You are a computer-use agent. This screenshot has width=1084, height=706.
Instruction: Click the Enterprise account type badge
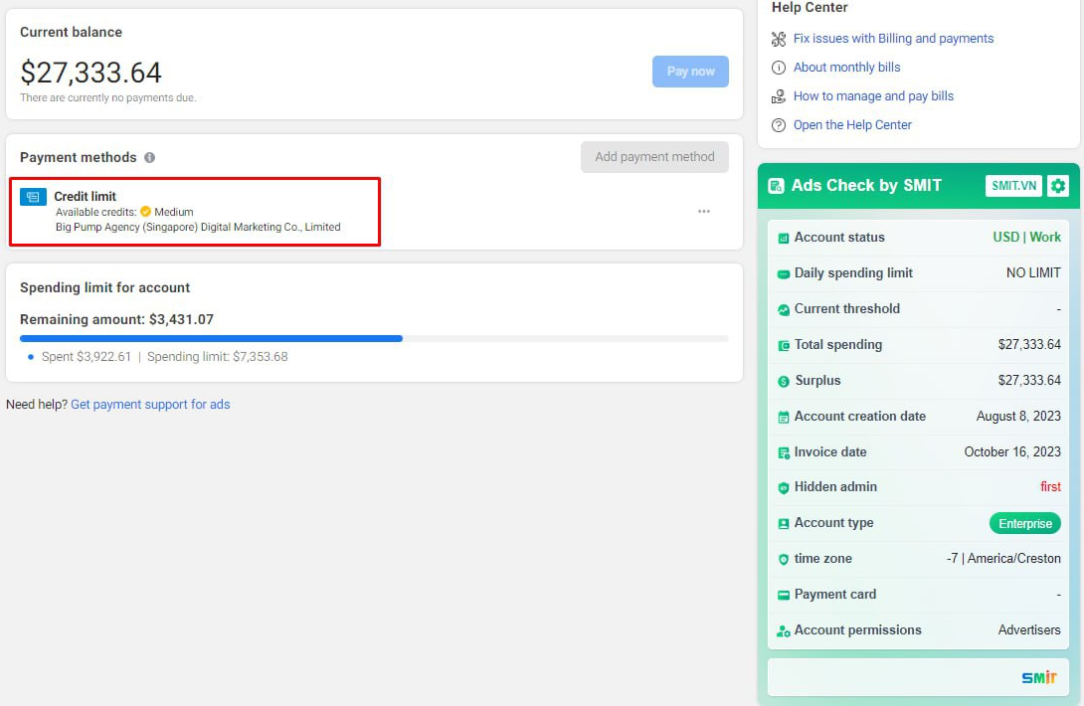[1025, 523]
